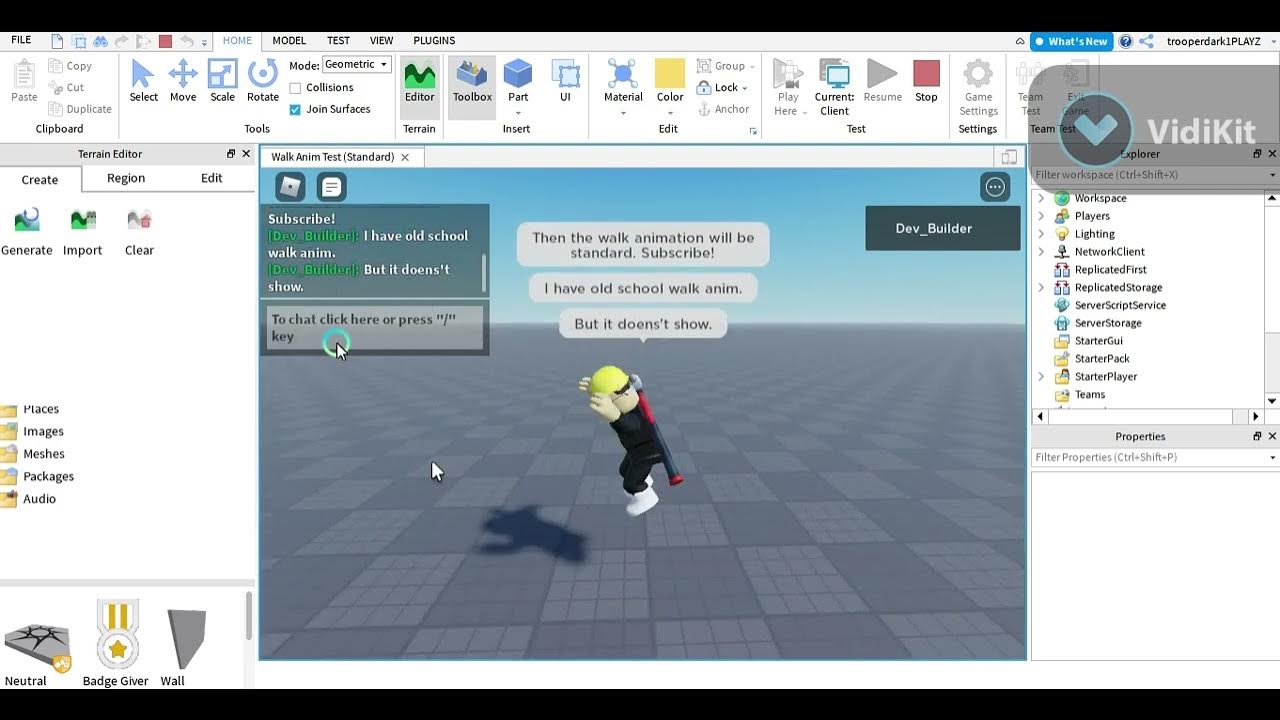Open the Part dropdown arrow
Image resolution: width=1280 pixels, height=720 pixels.
pos(518,112)
